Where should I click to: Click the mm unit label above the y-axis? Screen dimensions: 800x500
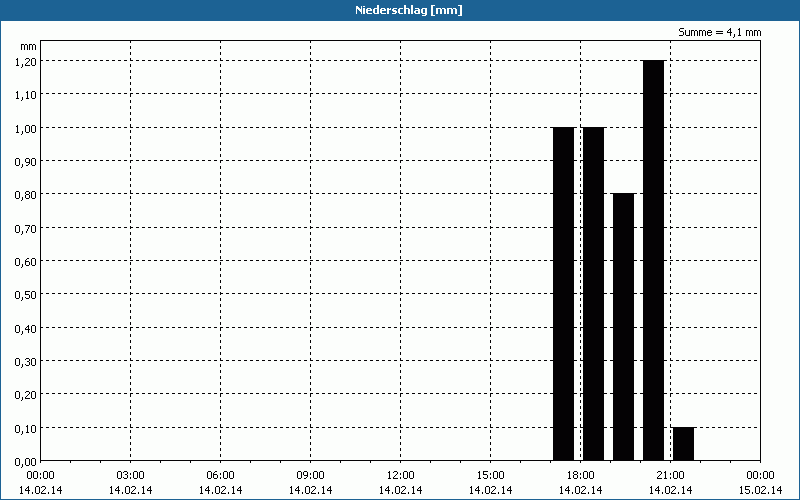29,46
